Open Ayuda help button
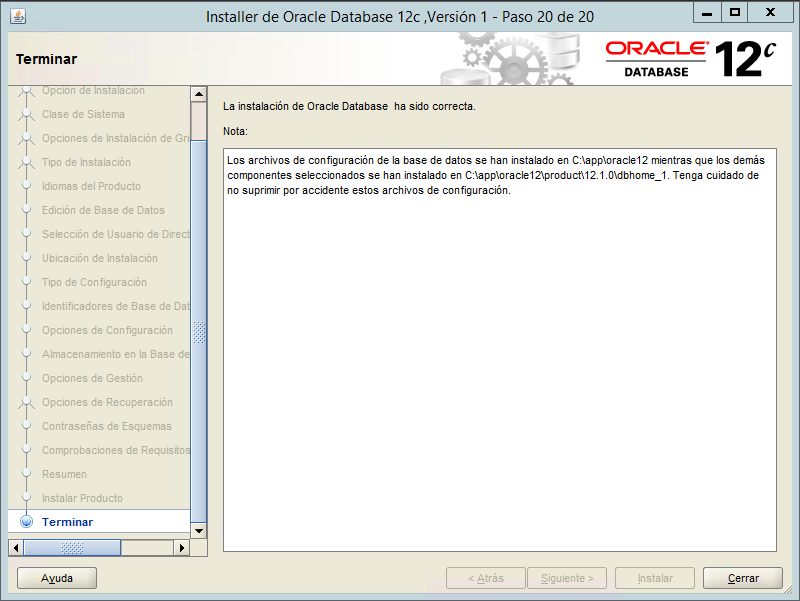 point(57,578)
